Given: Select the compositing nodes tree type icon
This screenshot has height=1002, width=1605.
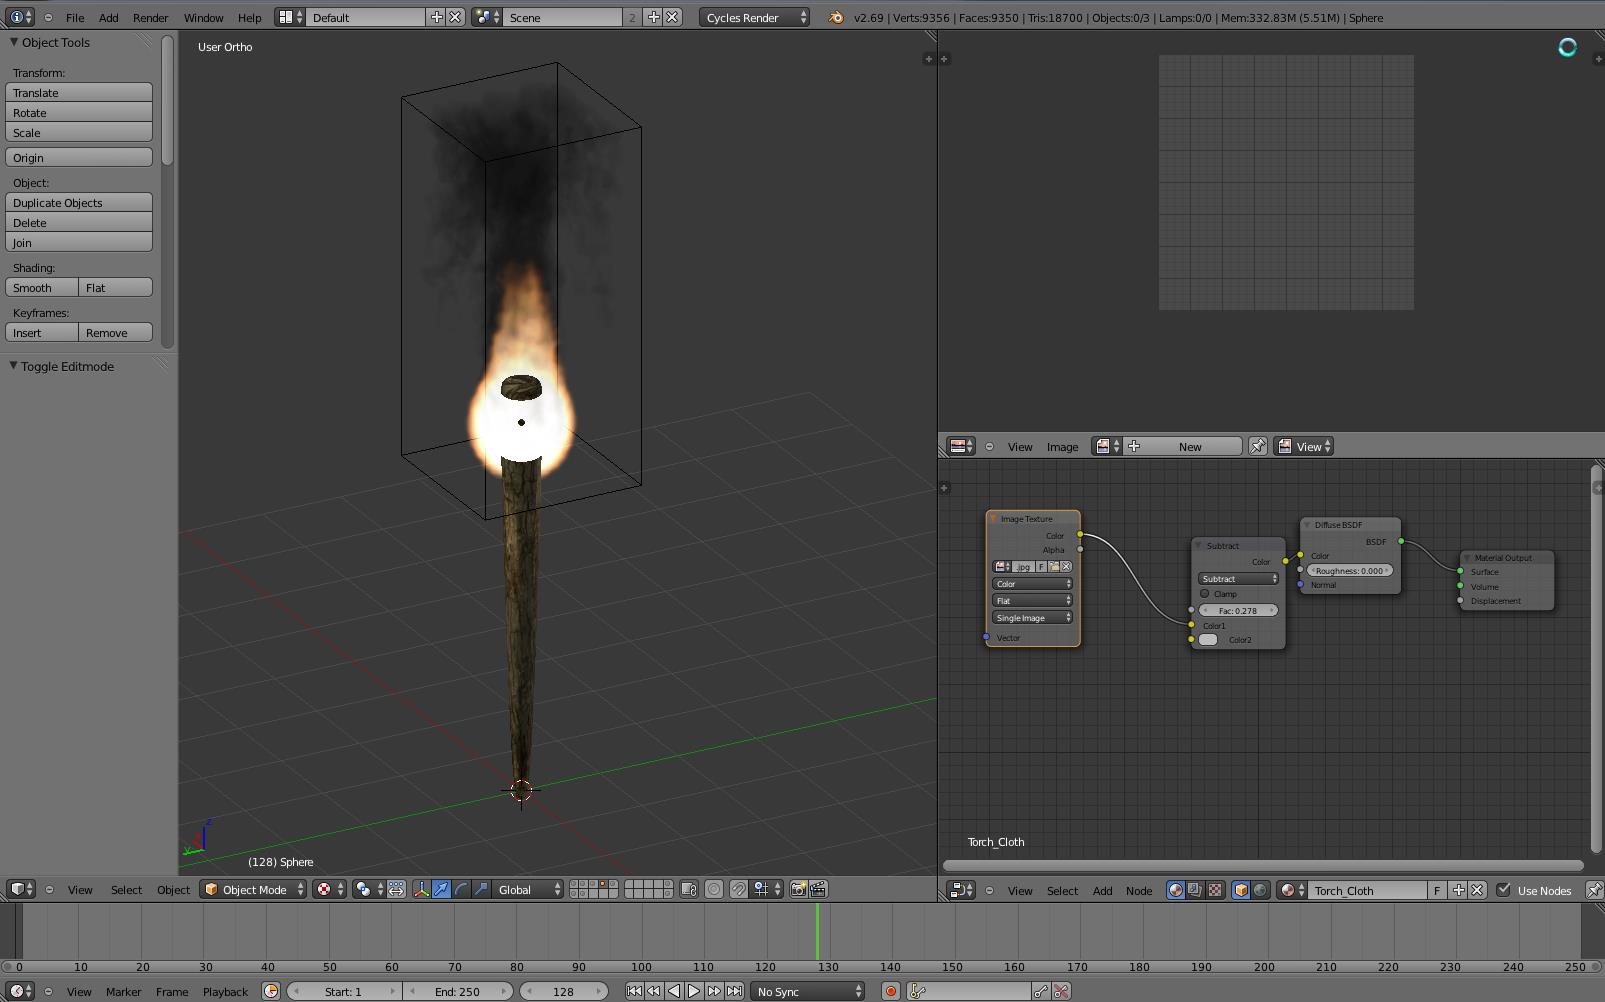Looking at the screenshot, I should pyautogui.click(x=1195, y=890).
